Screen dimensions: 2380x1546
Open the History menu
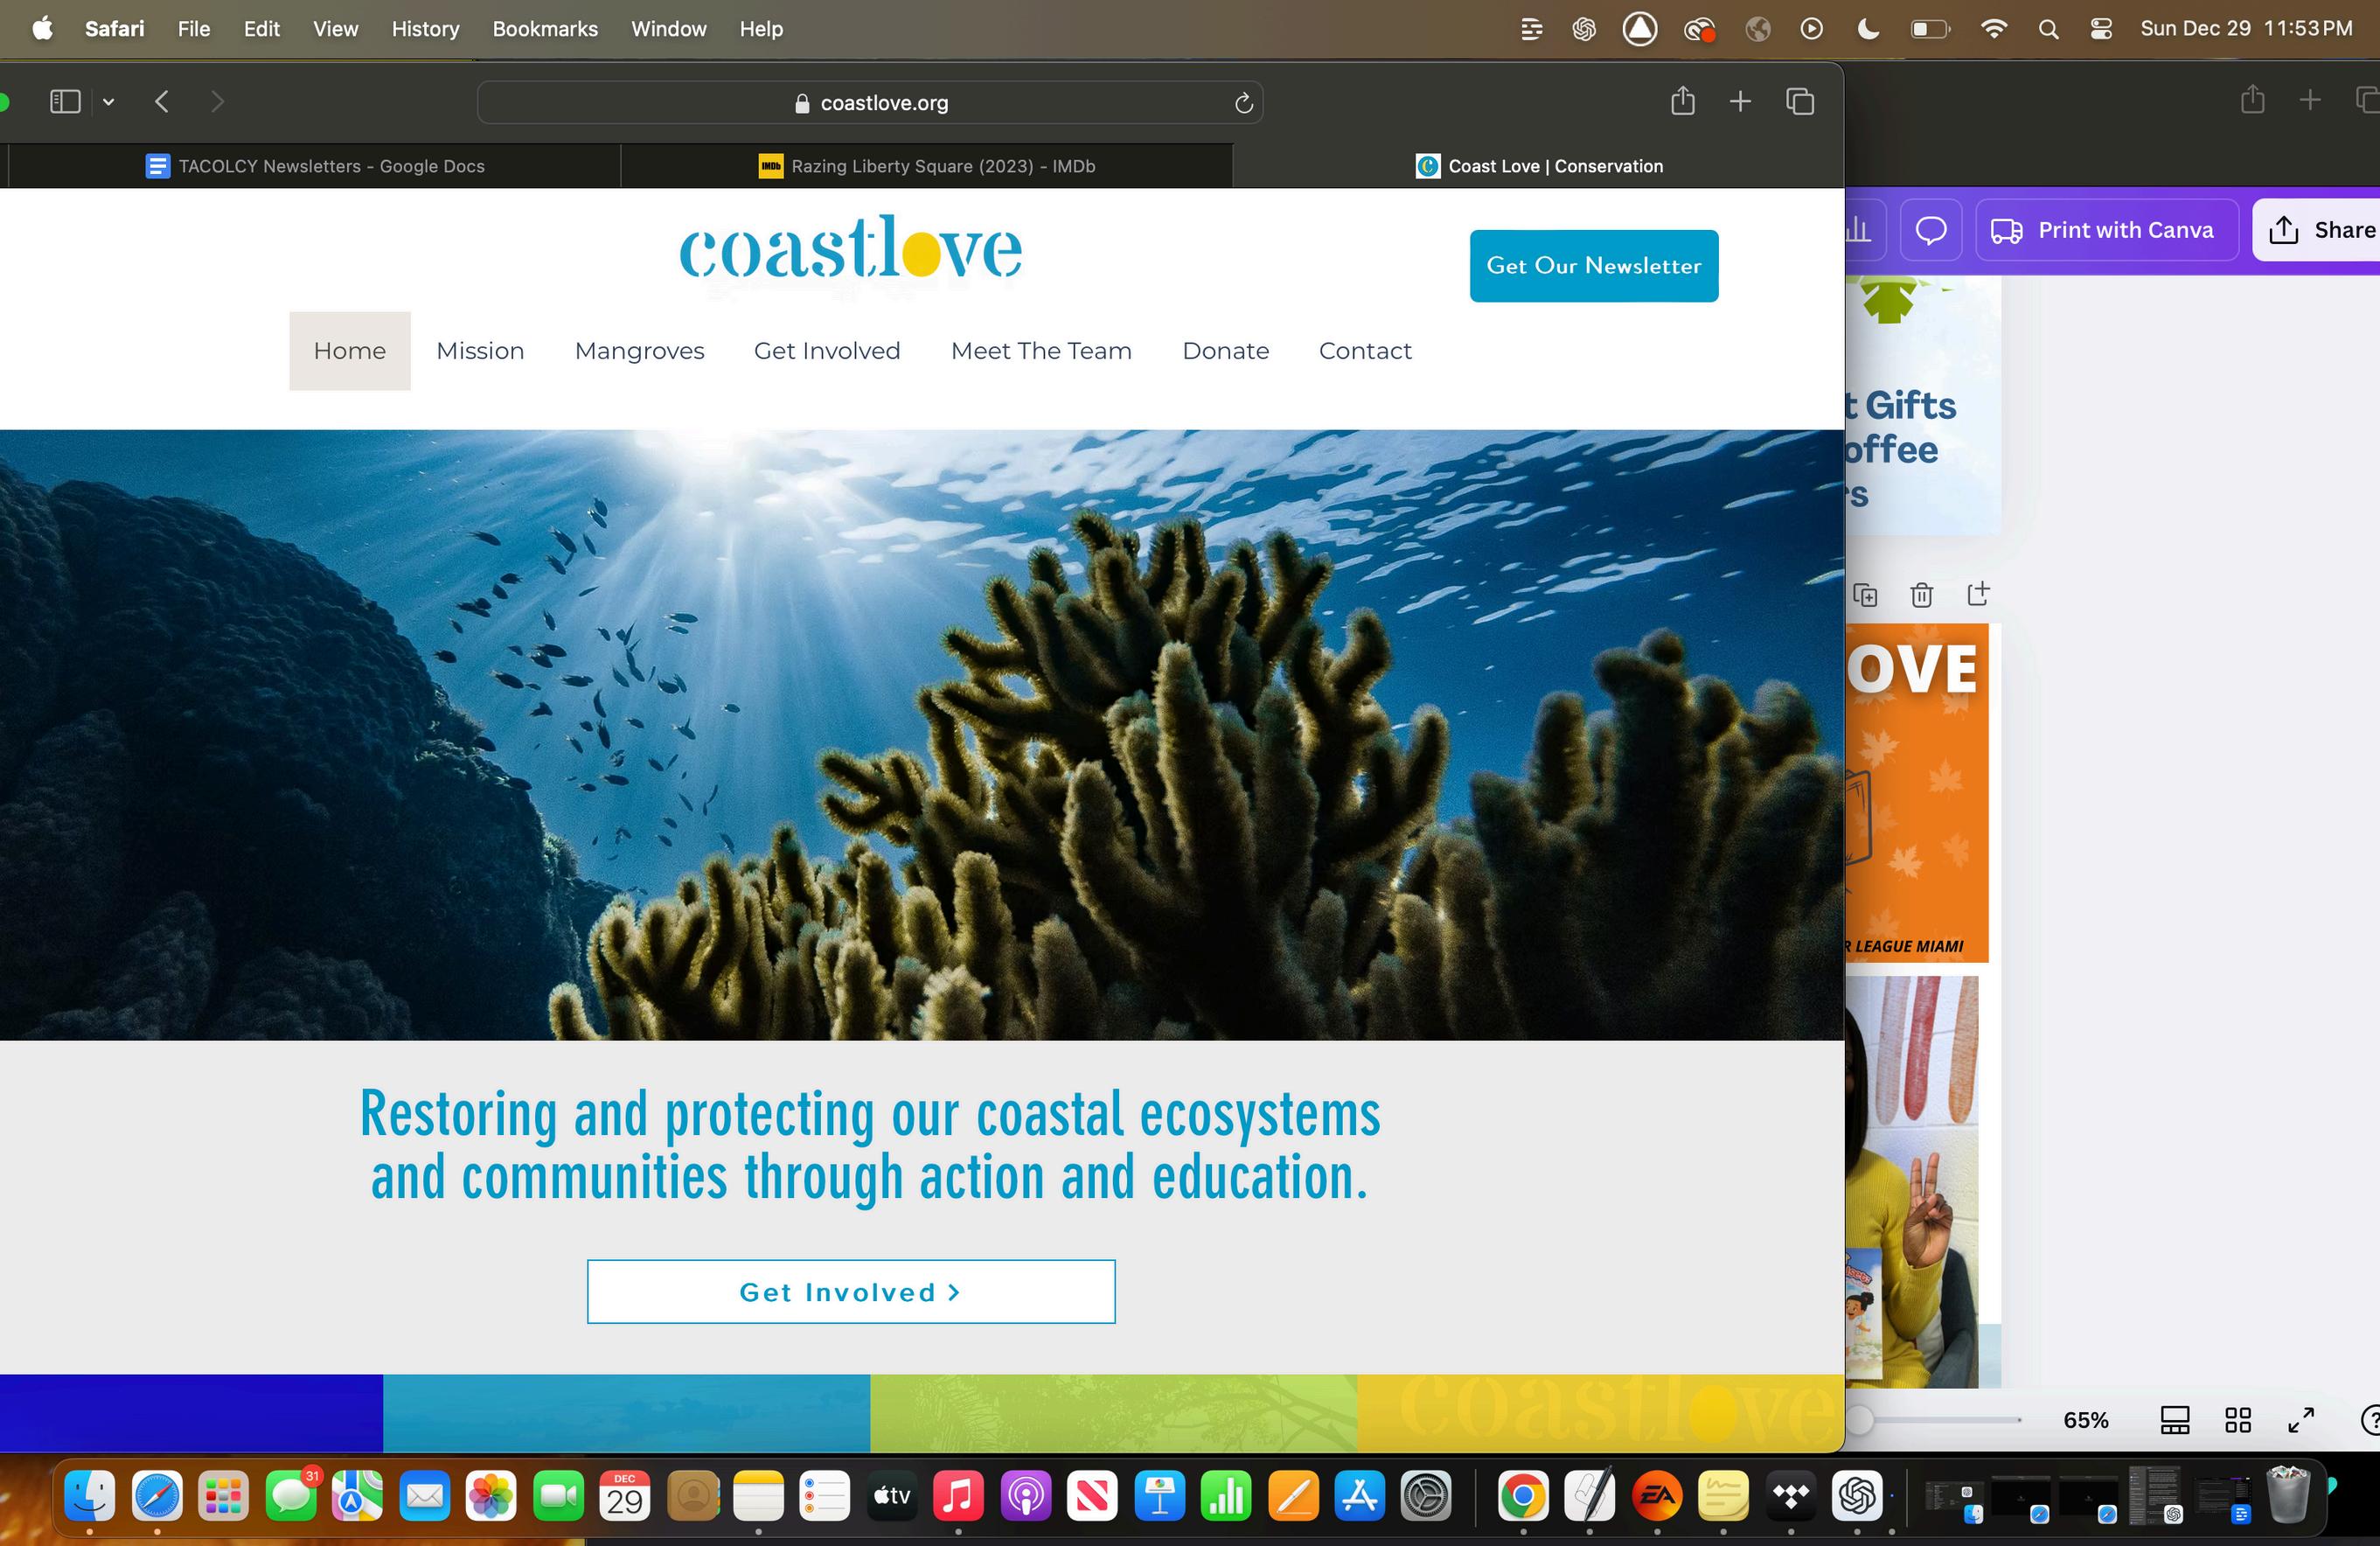pos(425,29)
